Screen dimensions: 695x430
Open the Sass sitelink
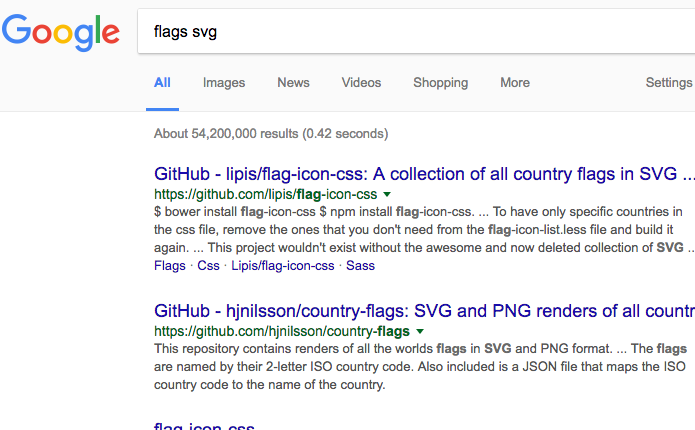coord(360,266)
